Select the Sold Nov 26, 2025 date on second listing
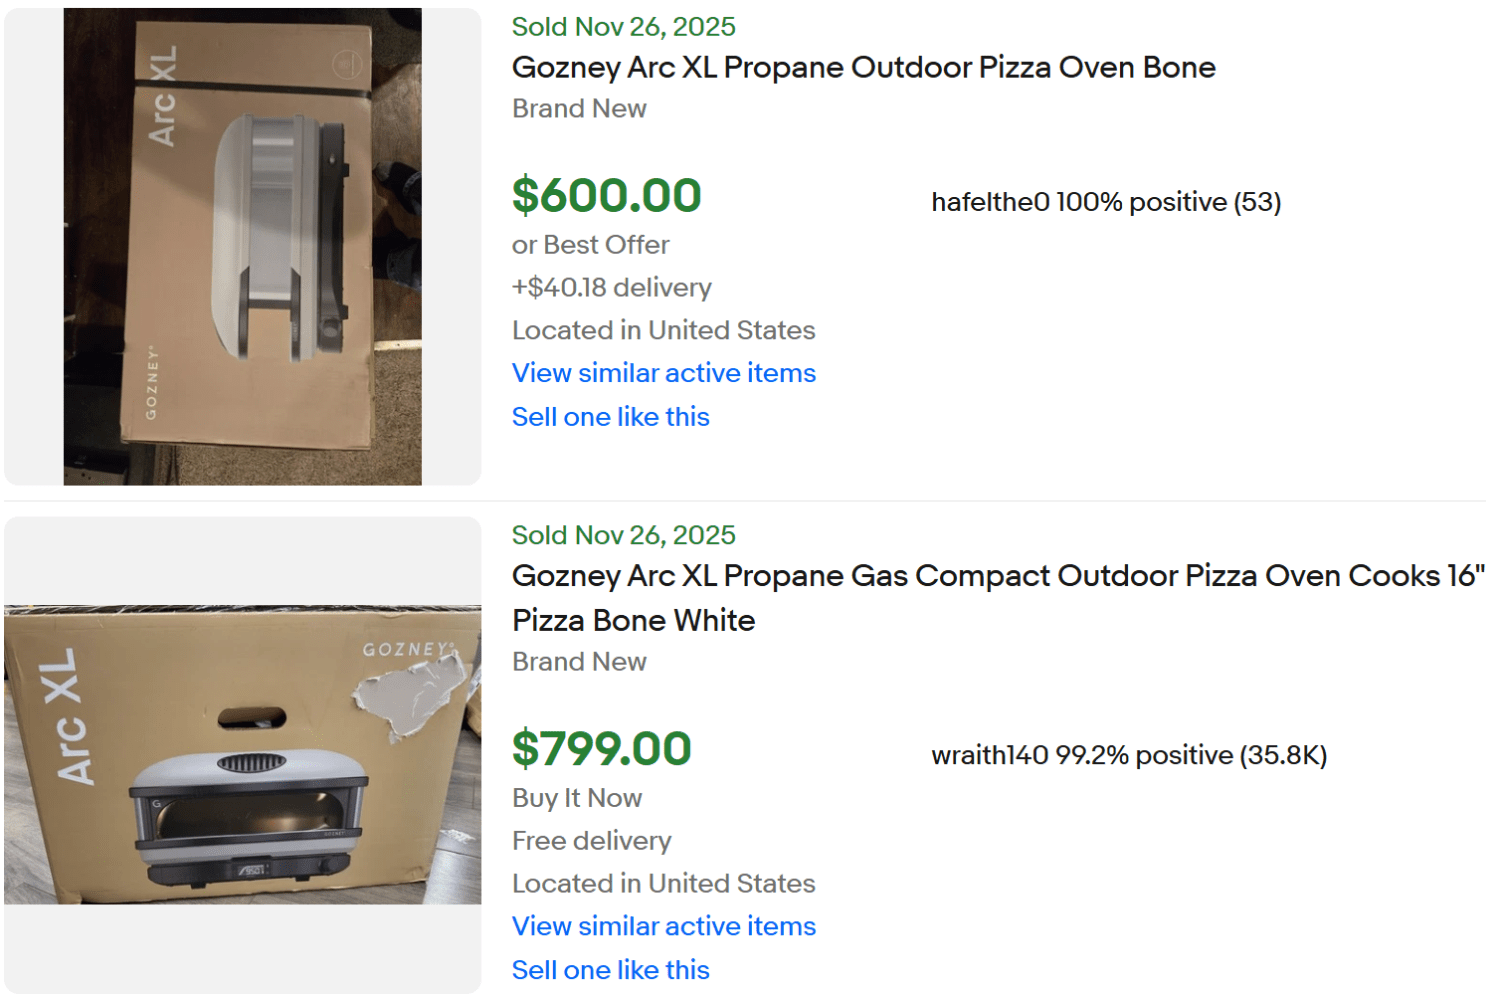The image size is (1500, 1000). tap(623, 535)
